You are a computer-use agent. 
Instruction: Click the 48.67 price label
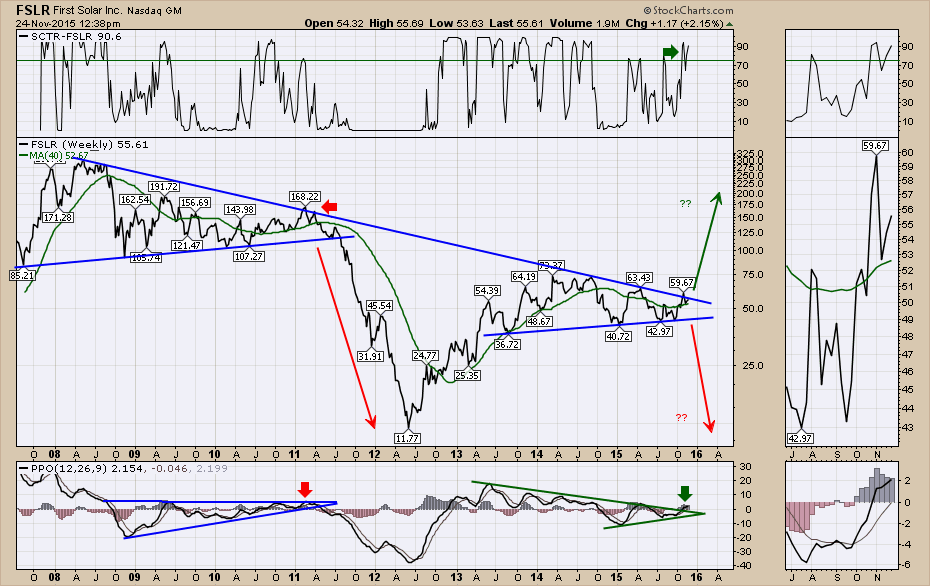539,321
